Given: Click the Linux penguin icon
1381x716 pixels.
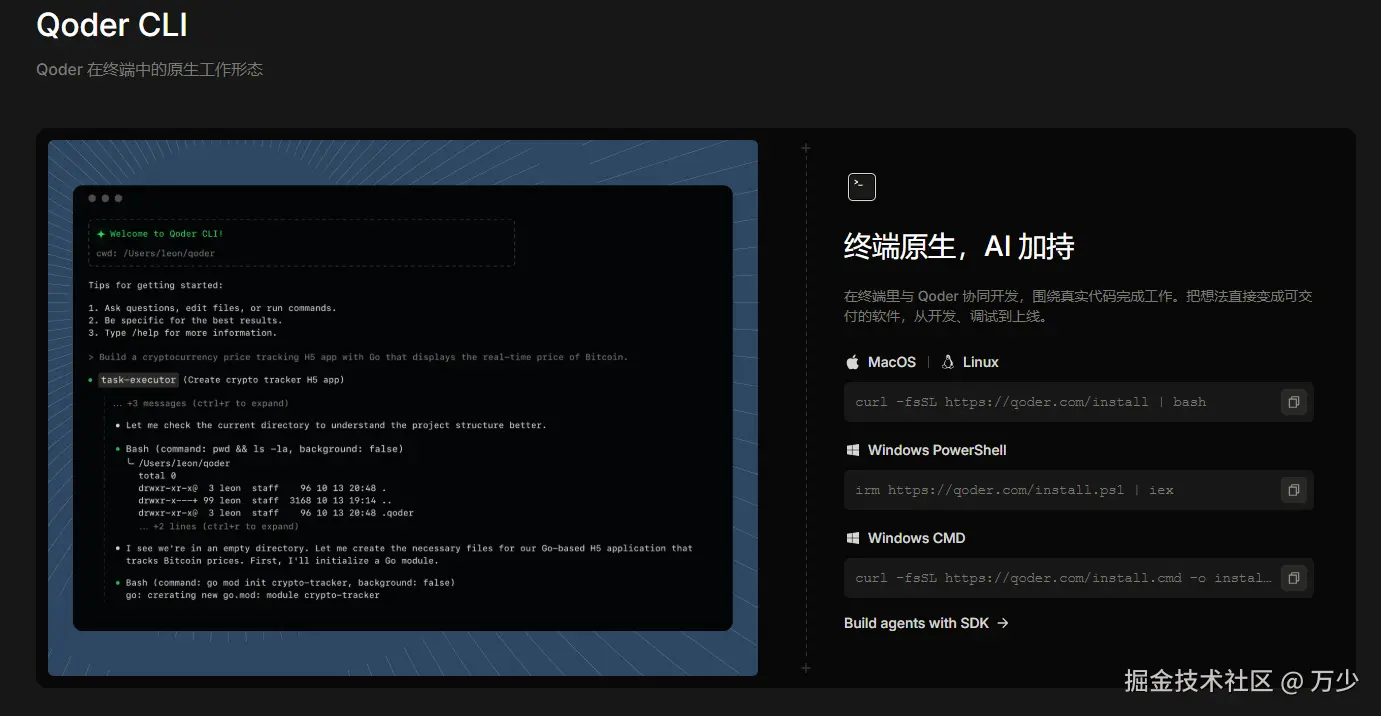Looking at the screenshot, I should coord(947,362).
